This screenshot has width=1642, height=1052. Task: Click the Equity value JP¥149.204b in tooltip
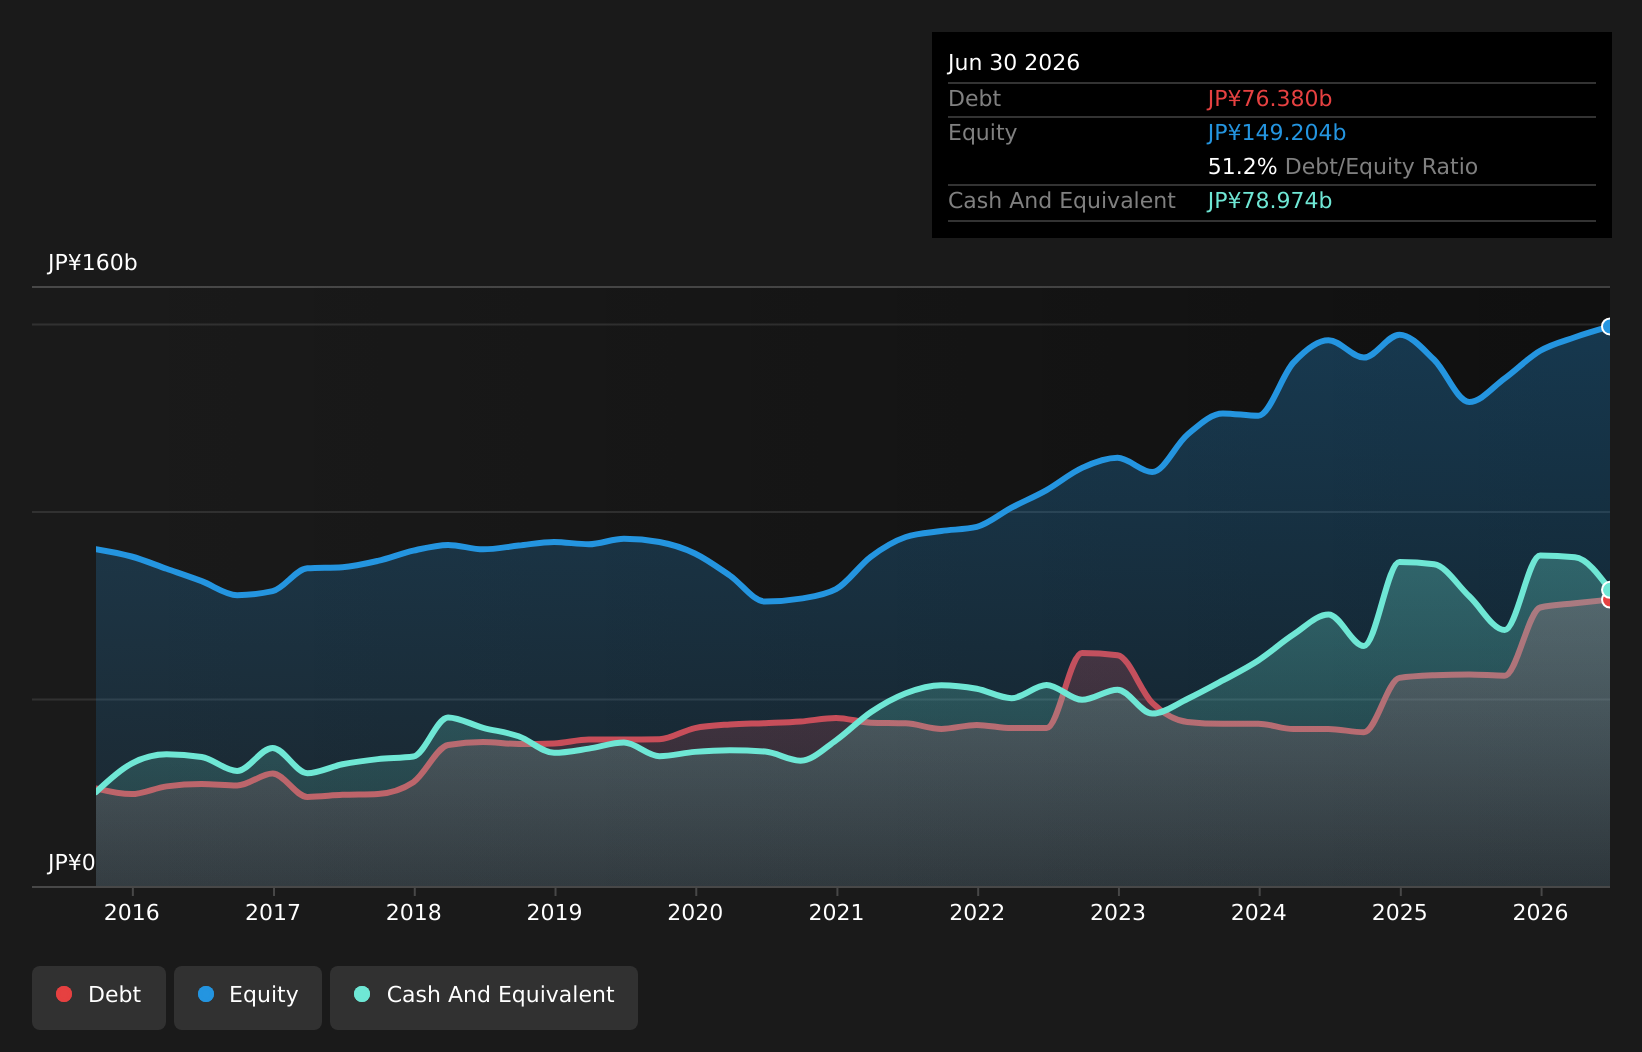1277,133
